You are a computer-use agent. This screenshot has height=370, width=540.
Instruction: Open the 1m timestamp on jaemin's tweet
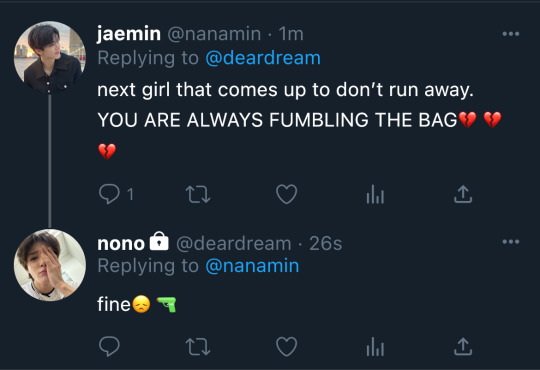pyautogui.click(x=291, y=34)
